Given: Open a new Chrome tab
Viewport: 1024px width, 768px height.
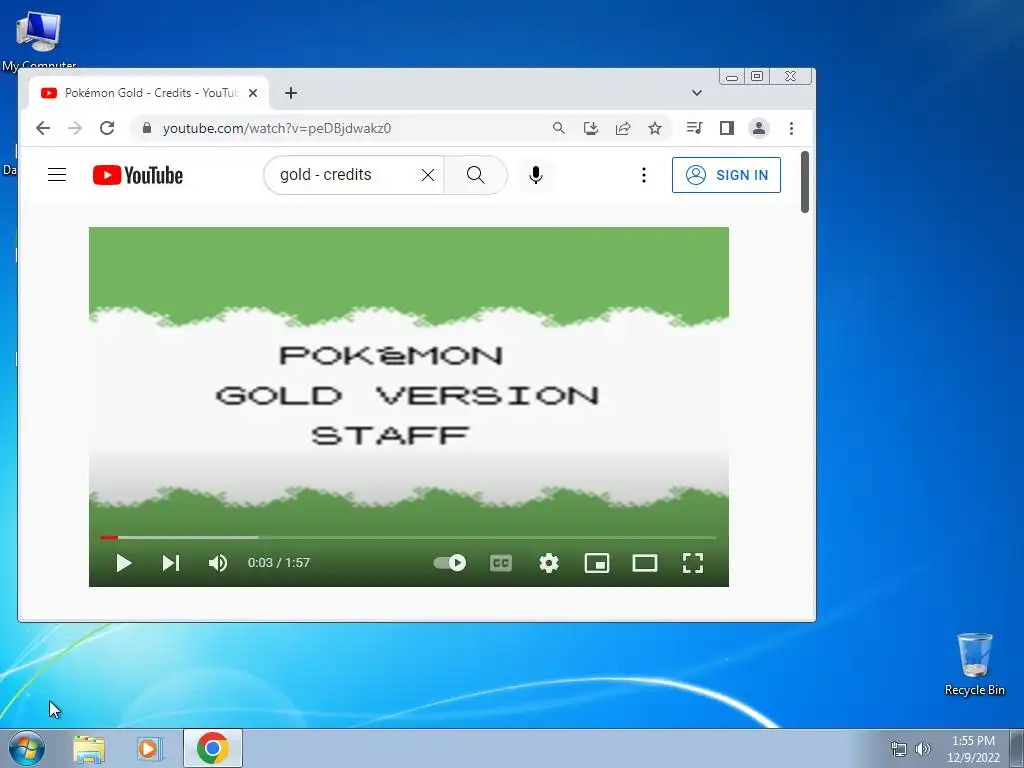Looking at the screenshot, I should pyautogui.click(x=291, y=93).
